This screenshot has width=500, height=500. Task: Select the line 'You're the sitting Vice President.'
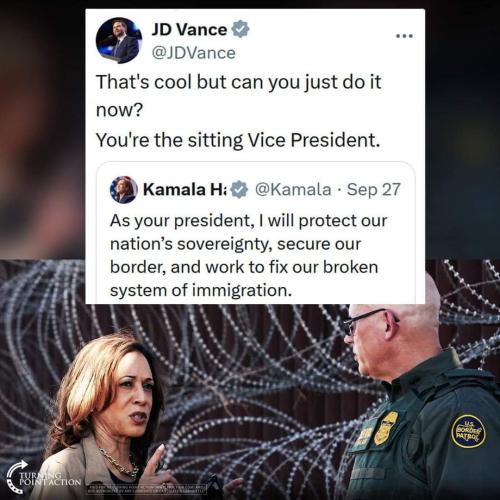click(238, 140)
